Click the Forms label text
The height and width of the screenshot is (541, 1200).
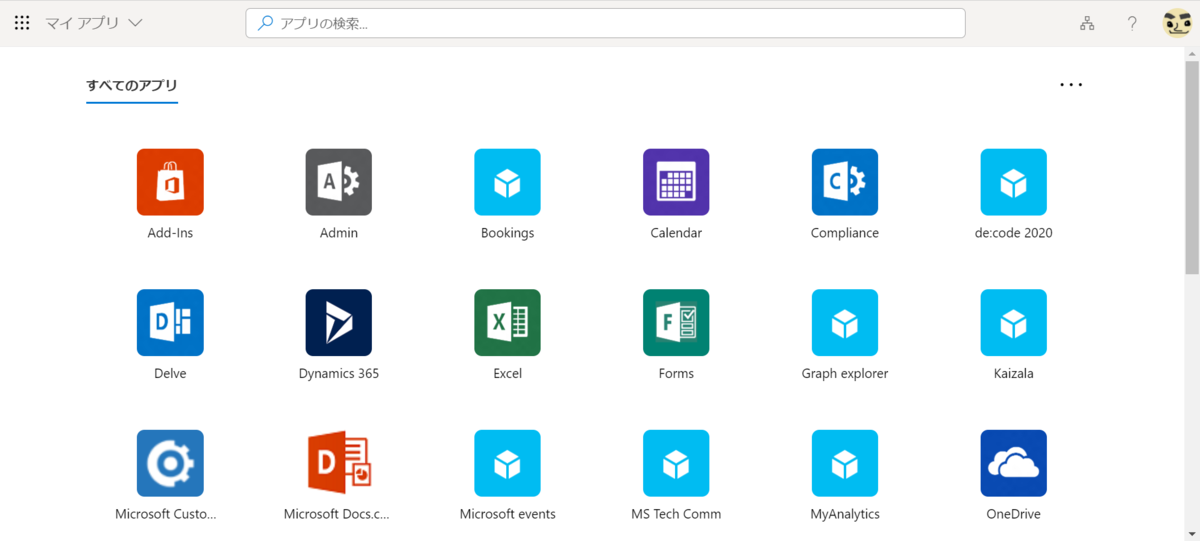[x=676, y=374]
